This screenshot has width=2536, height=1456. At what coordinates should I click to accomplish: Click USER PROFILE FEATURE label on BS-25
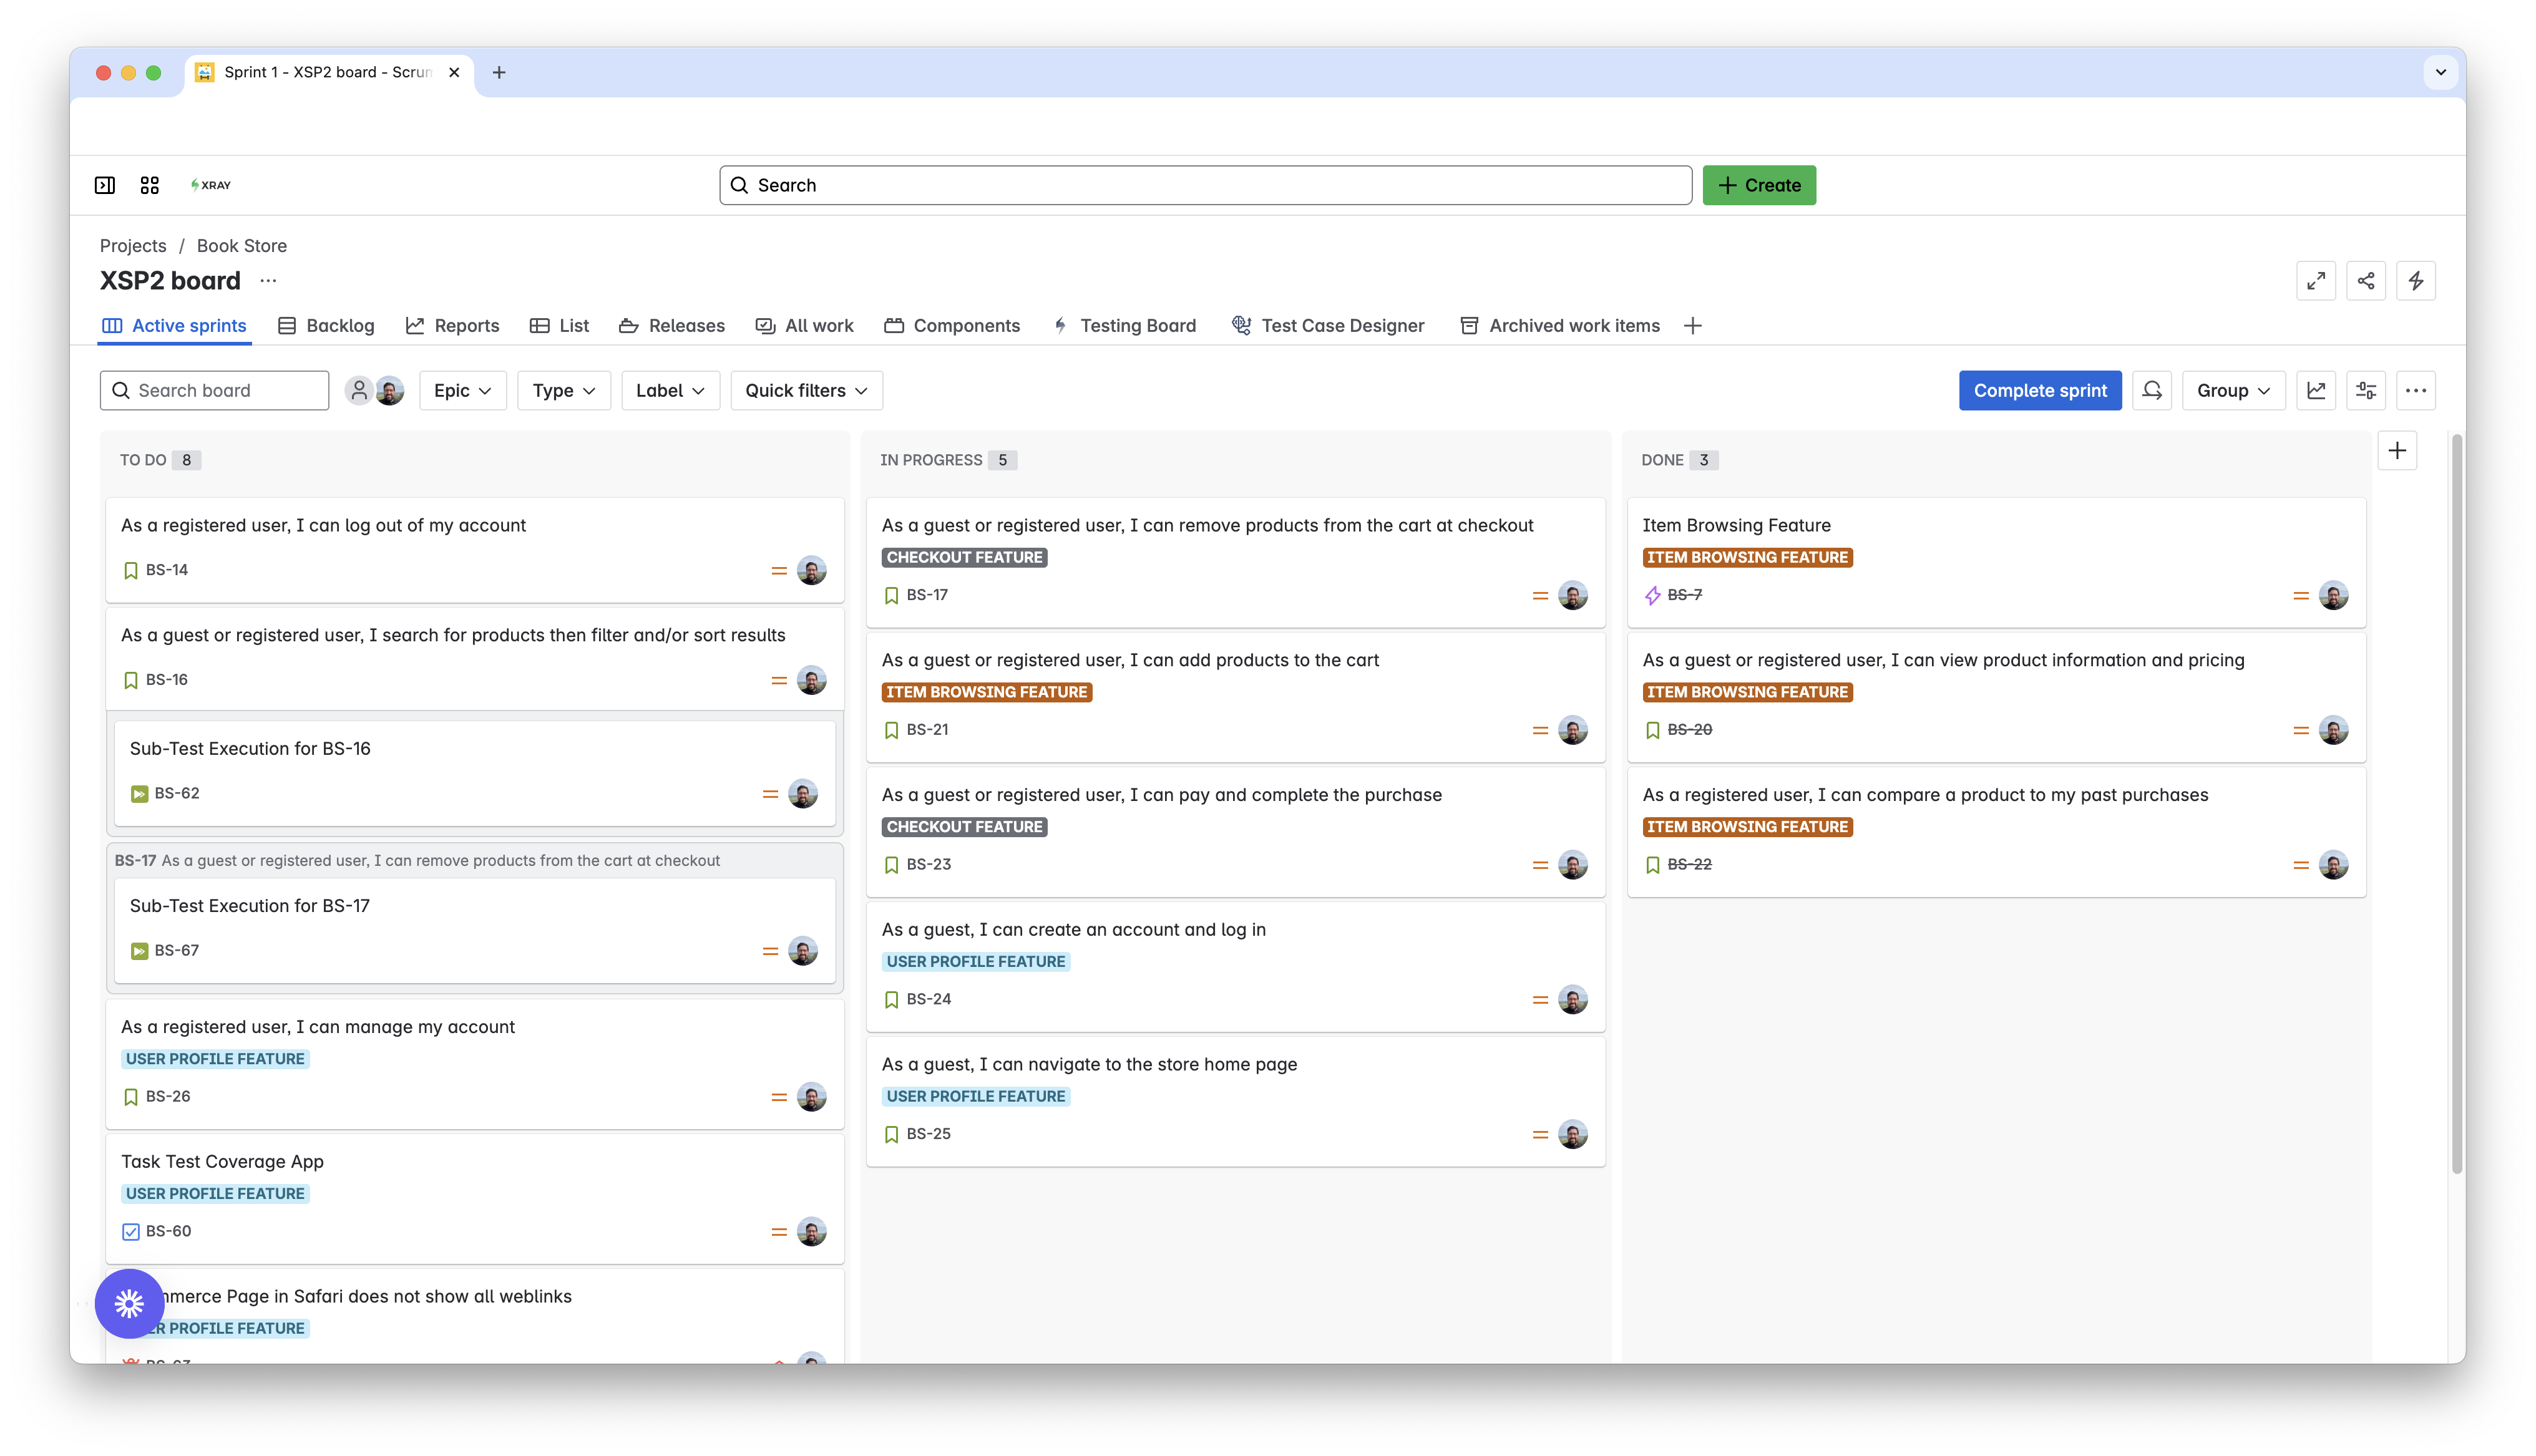[x=975, y=1097]
